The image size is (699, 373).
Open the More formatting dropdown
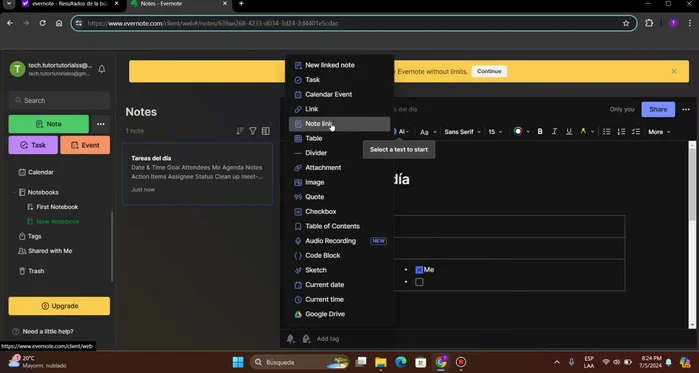[x=659, y=132]
